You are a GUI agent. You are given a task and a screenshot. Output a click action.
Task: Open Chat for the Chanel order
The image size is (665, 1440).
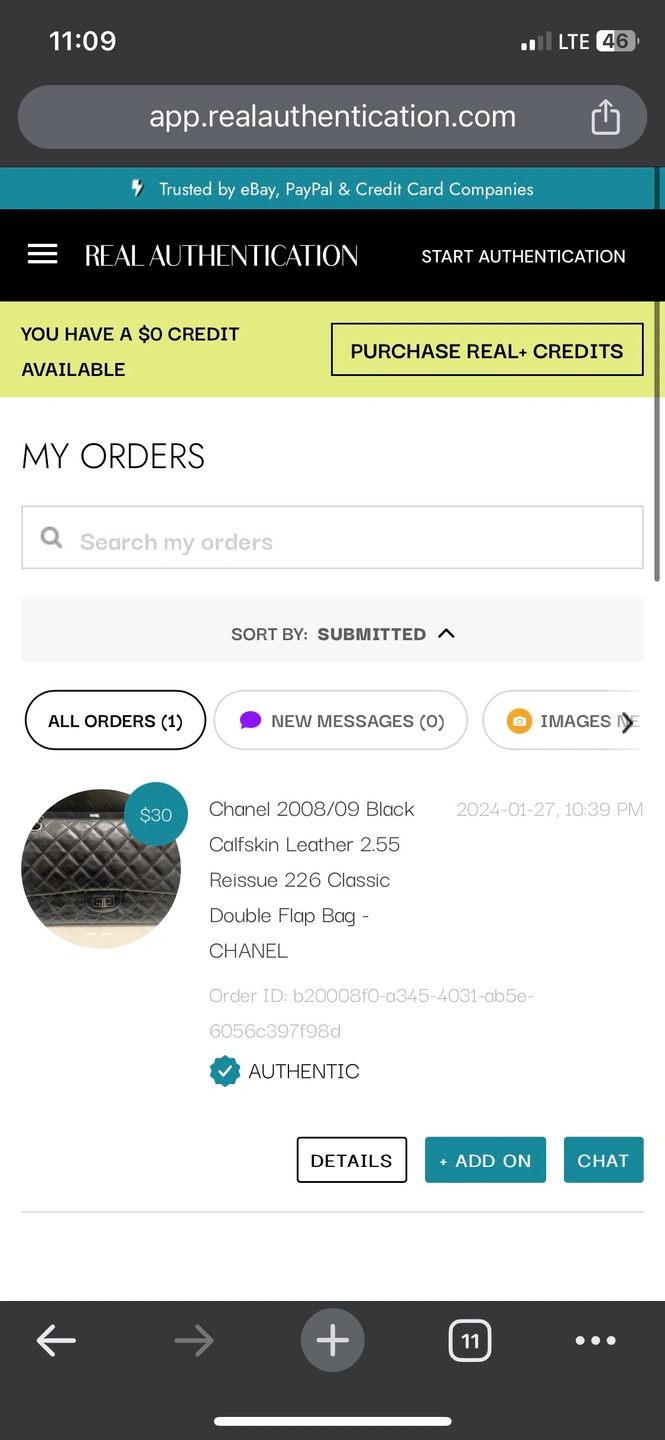(602, 1160)
